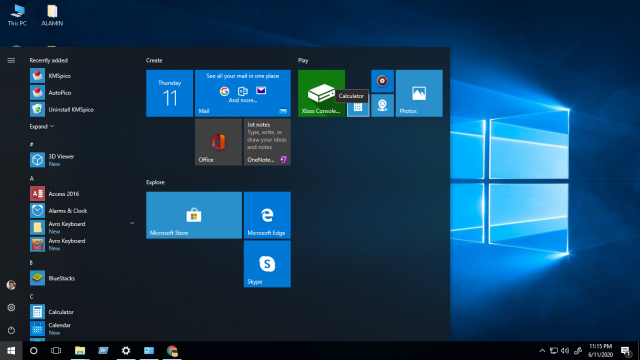Click the Create group header

[x=154, y=60]
